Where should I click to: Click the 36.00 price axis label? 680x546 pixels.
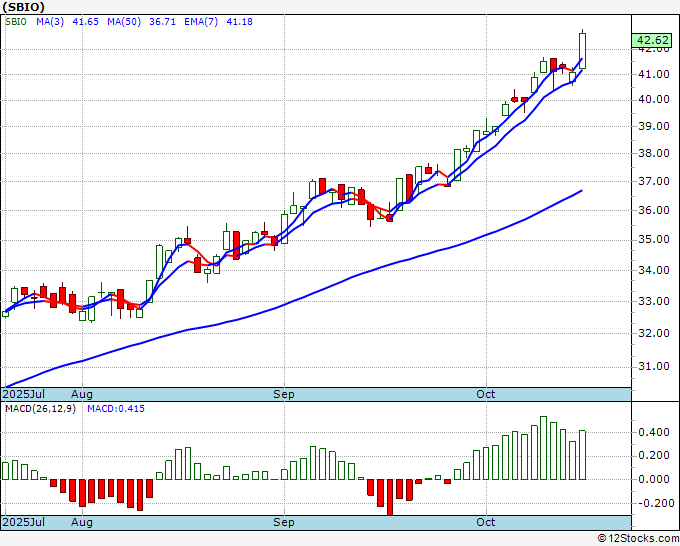tap(654, 210)
